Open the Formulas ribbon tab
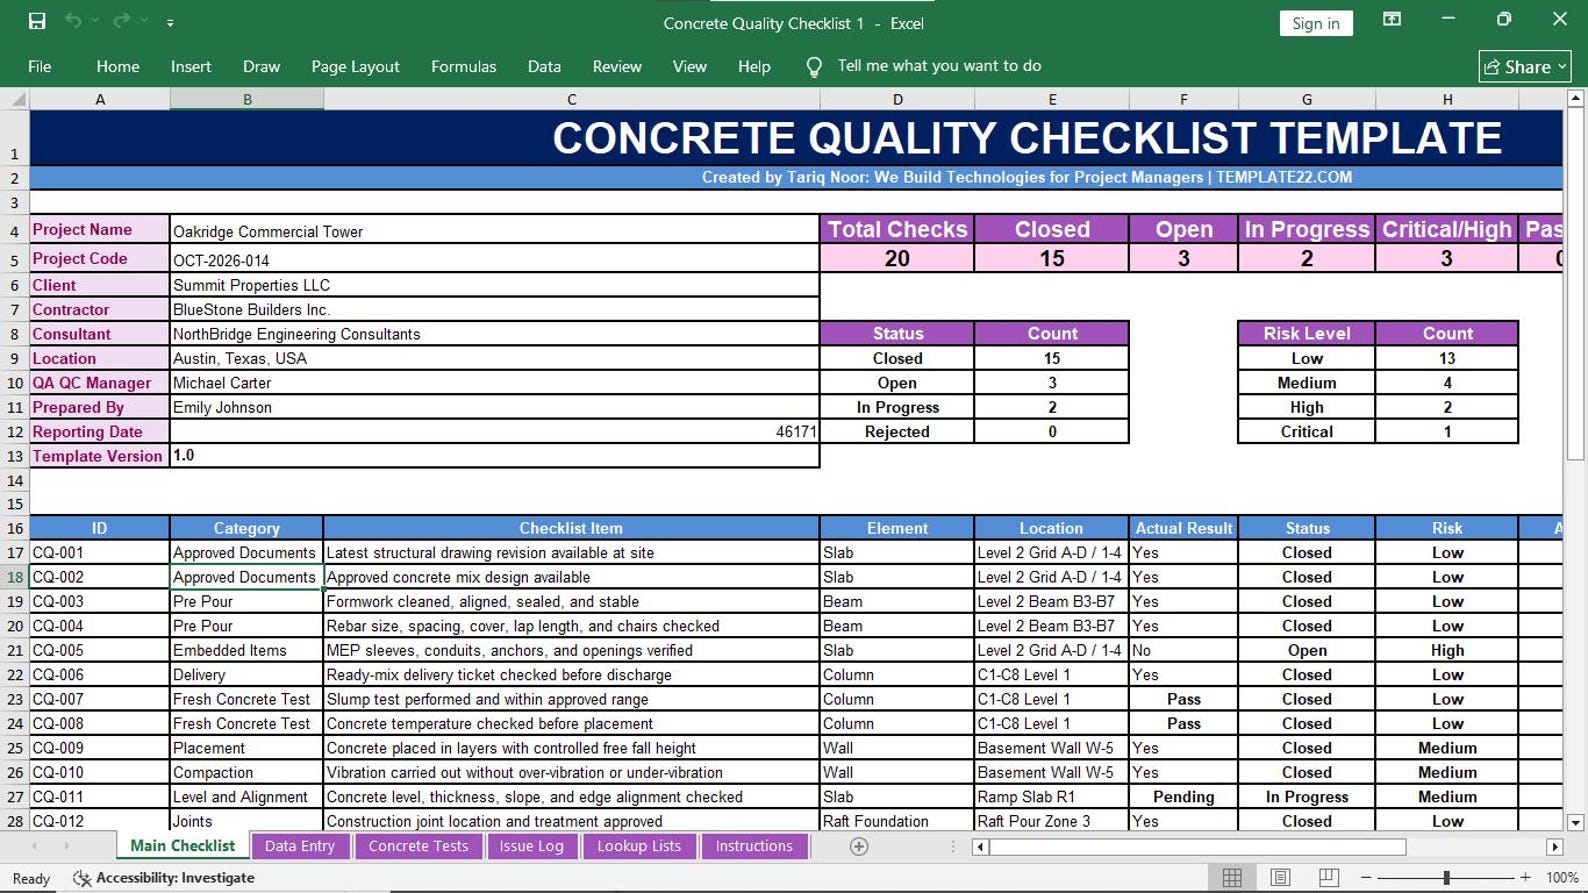Screen dimensions: 1588x893 coord(463,66)
